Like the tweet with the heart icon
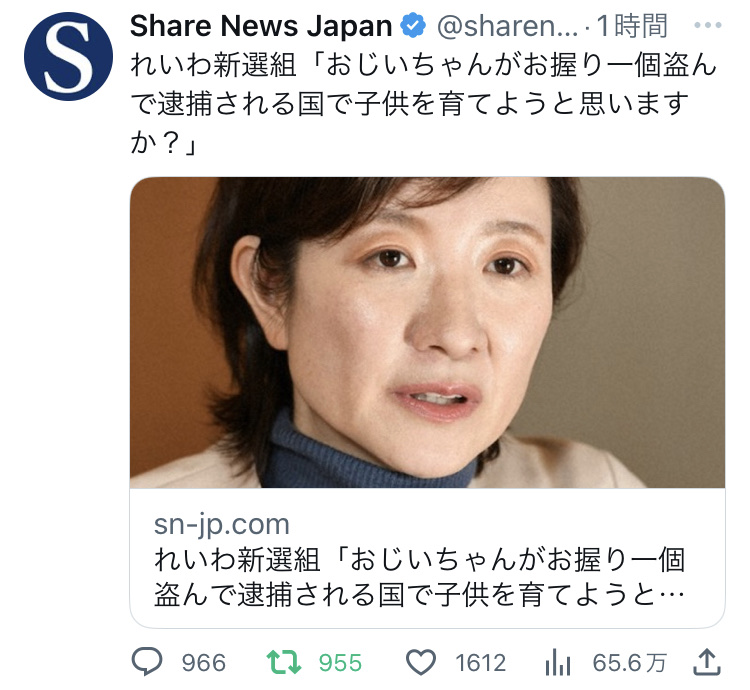The image size is (750, 690). point(421,662)
